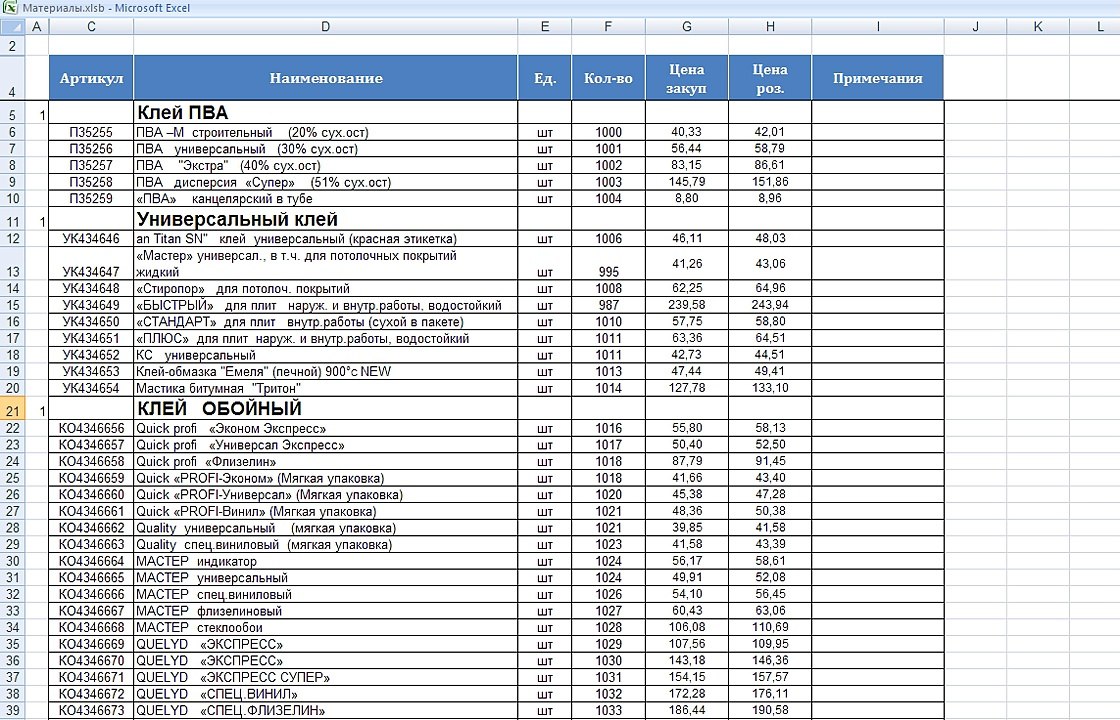Click price cell 243,94

(x=770, y=305)
